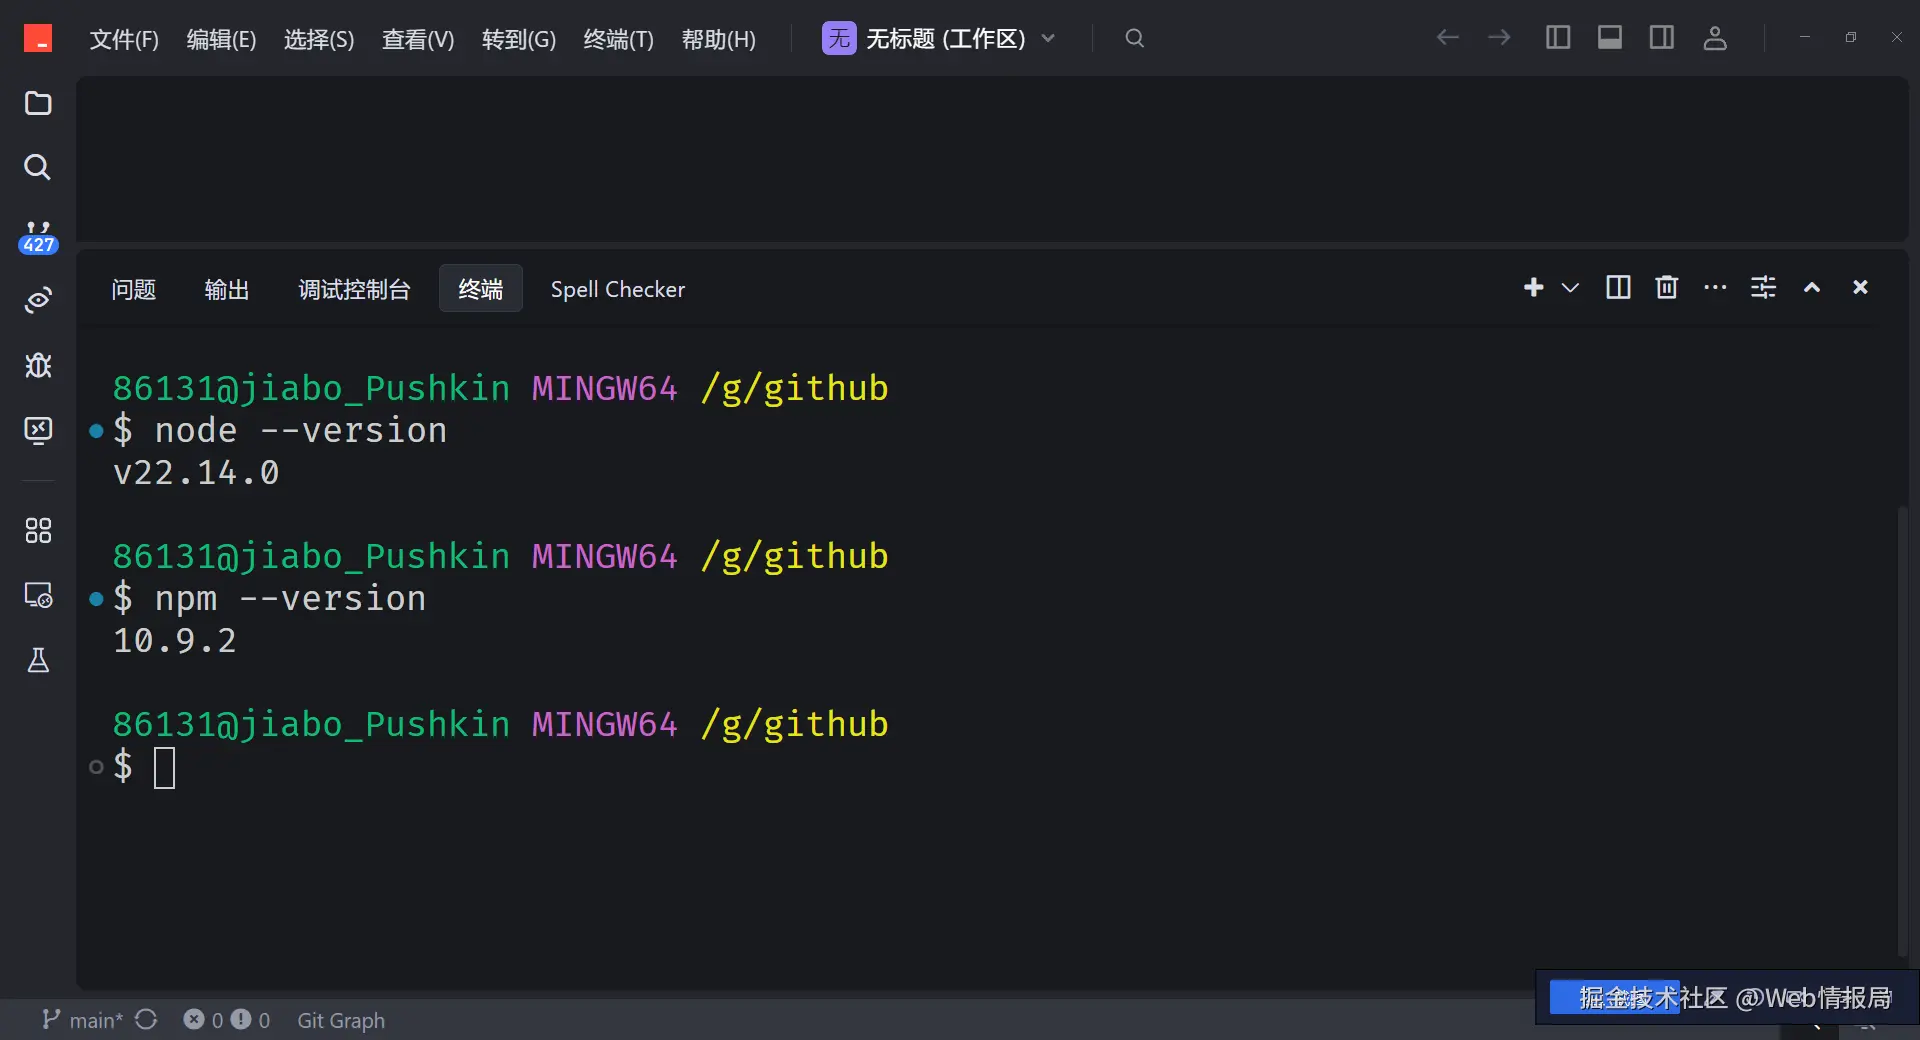Expand the workspace title dropdown chevron

click(x=1049, y=38)
